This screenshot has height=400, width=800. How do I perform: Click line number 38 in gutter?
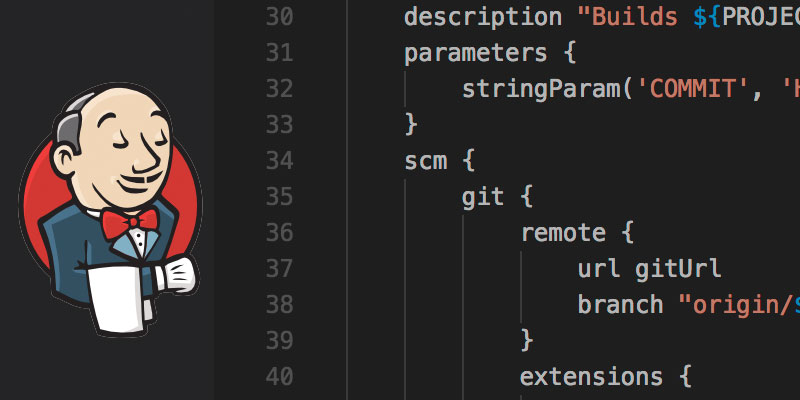point(279,305)
